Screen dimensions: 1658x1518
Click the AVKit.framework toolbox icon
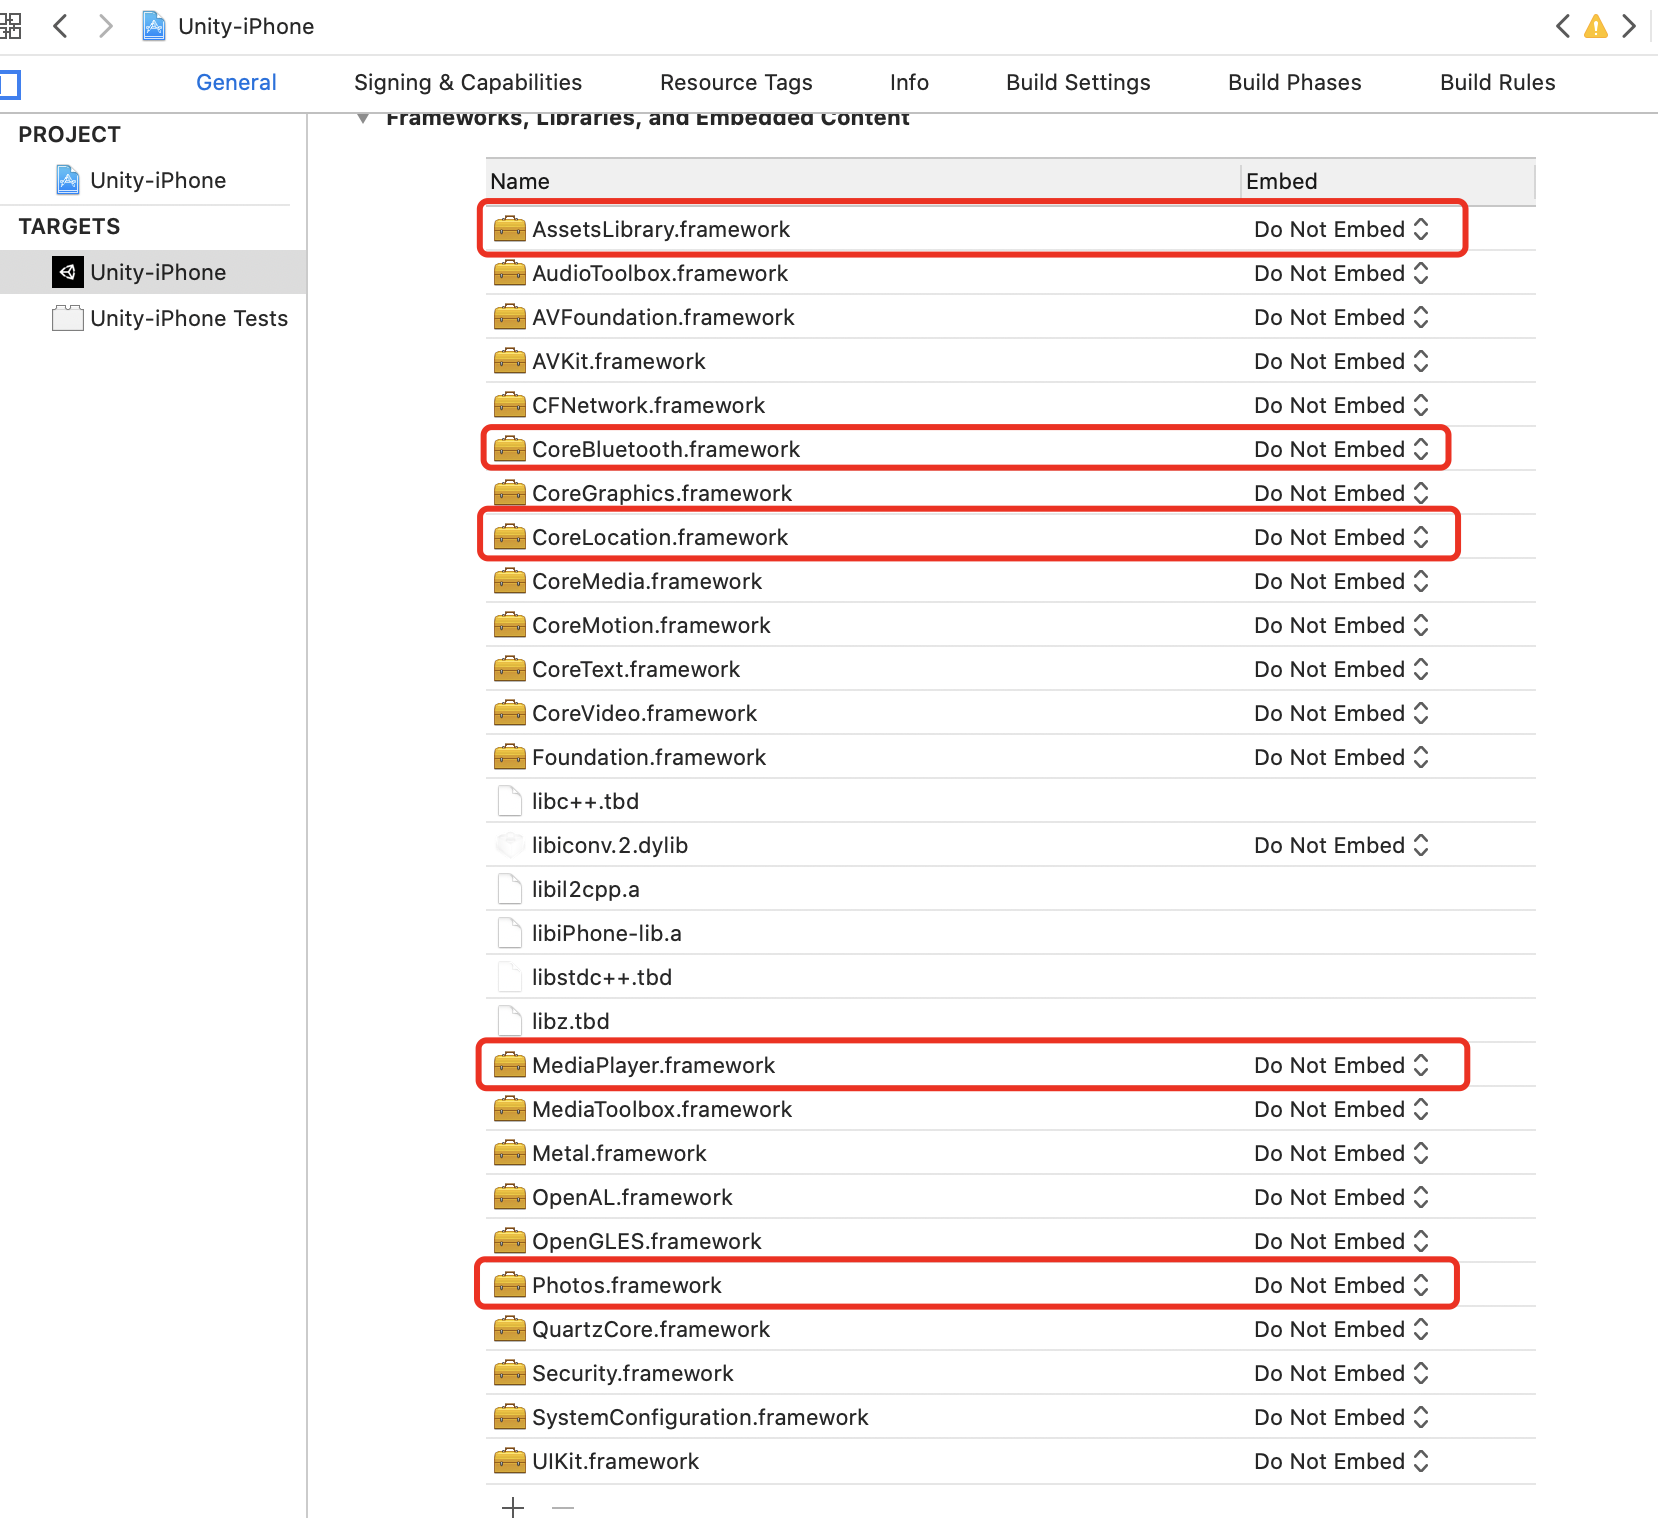[510, 360]
